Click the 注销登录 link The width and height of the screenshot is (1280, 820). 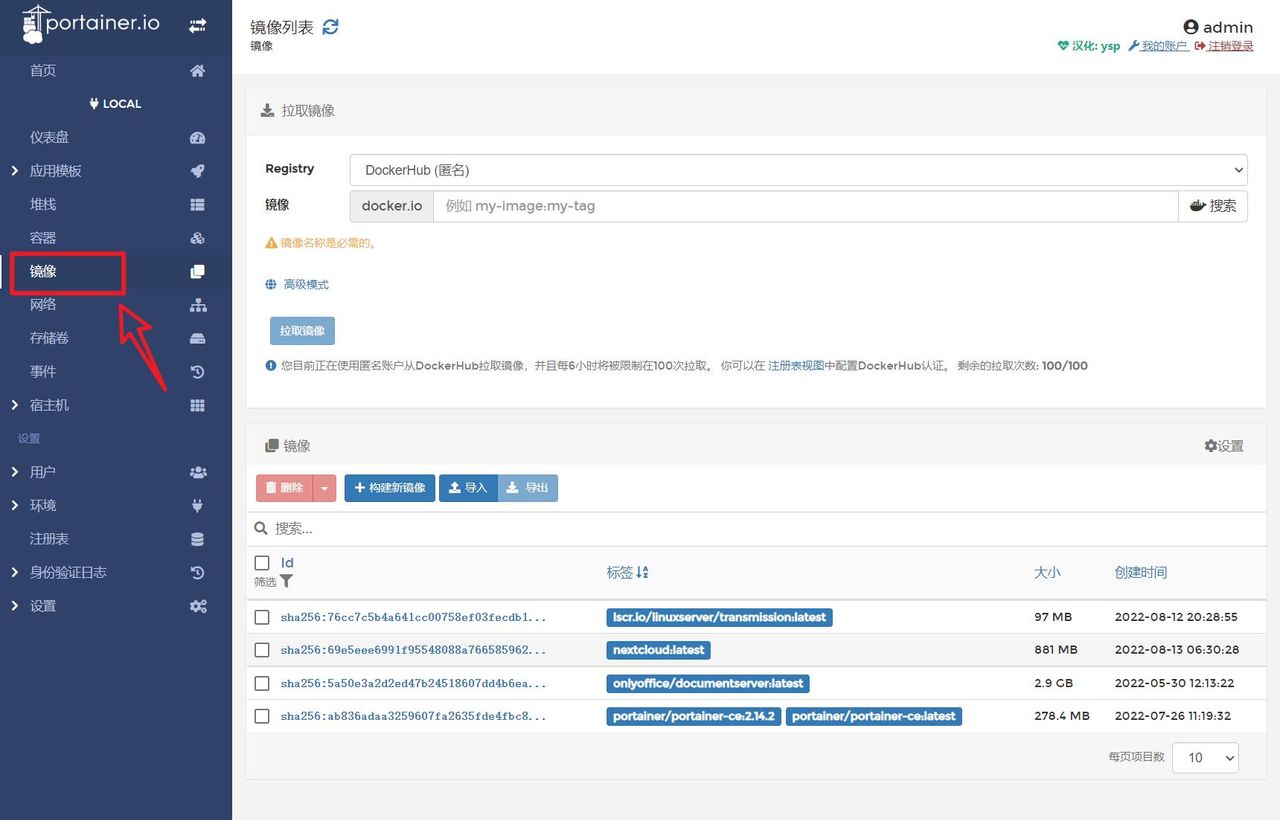pyautogui.click(x=1224, y=46)
